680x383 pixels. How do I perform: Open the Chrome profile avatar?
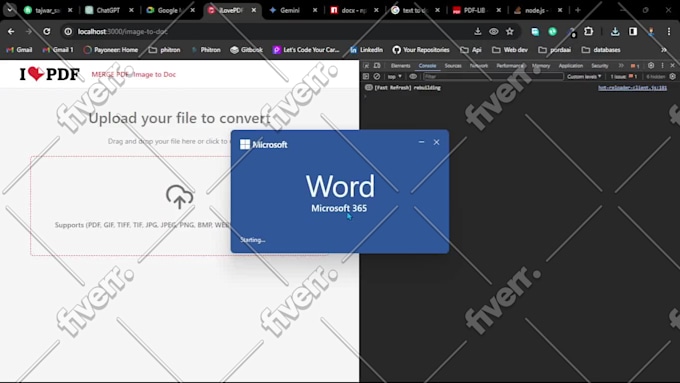651,31
